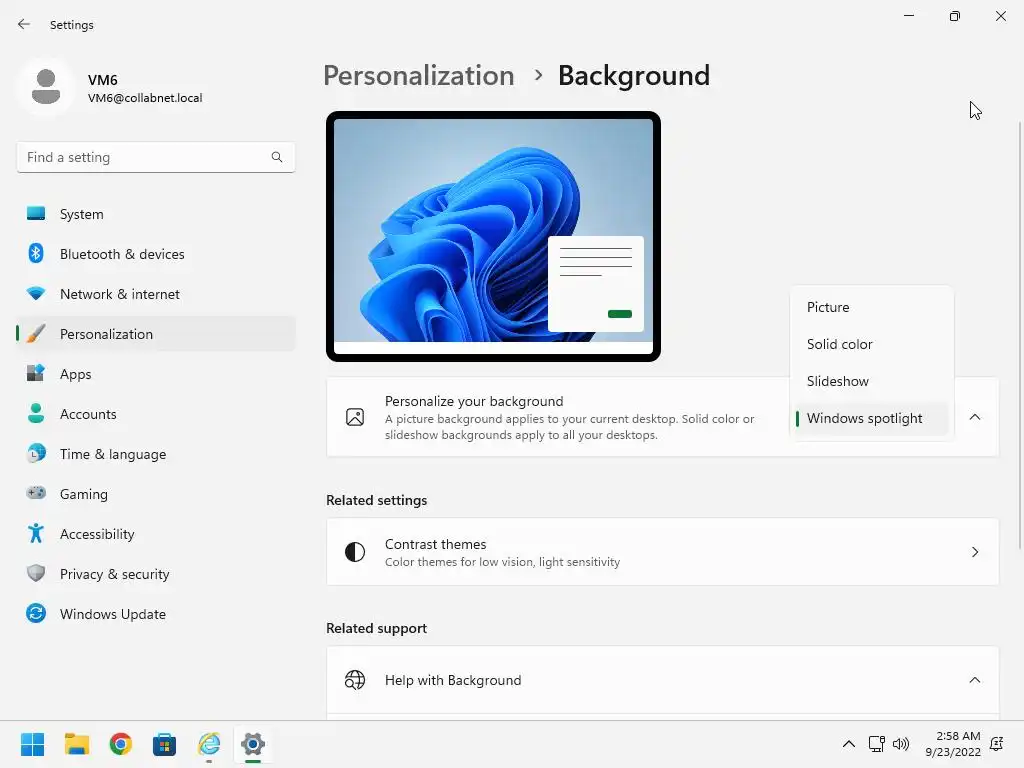
Task: Click the accessibility figure icon in the sidebar
Action: point(36,534)
